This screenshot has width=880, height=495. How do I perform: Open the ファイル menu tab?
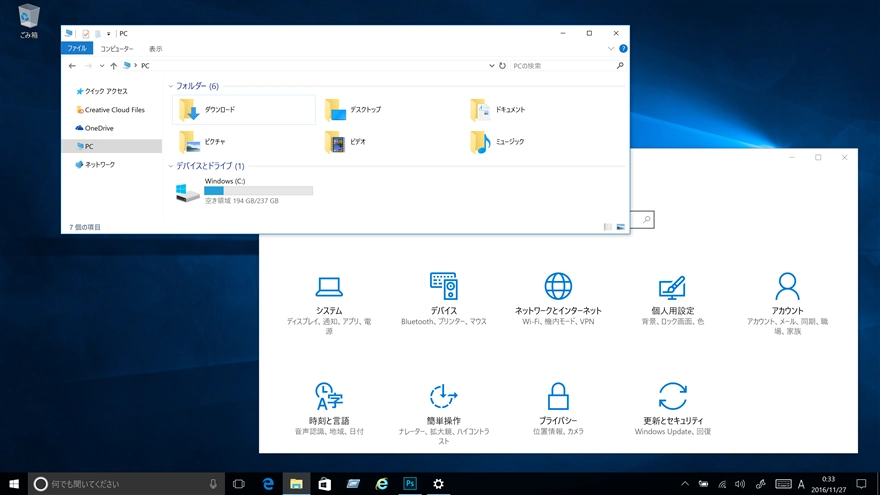coord(77,48)
